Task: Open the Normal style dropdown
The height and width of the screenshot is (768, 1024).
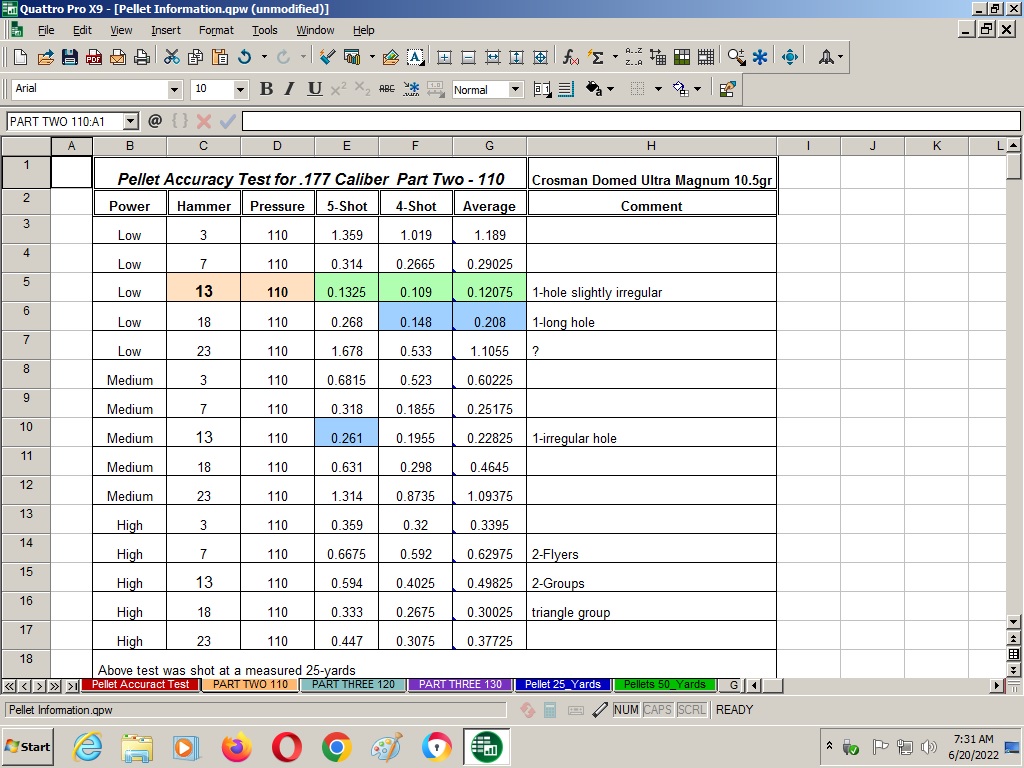Action: click(x=515, y=89)
